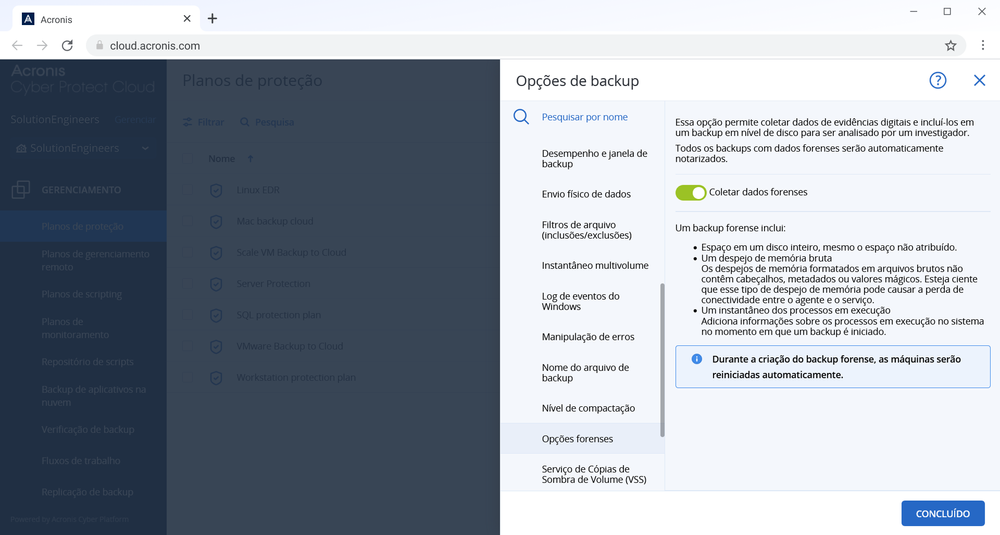Check the VMware Backup to Cloud checkbox
The image size is (1000, 535).
pyautogui.click(x=188, y=346)
